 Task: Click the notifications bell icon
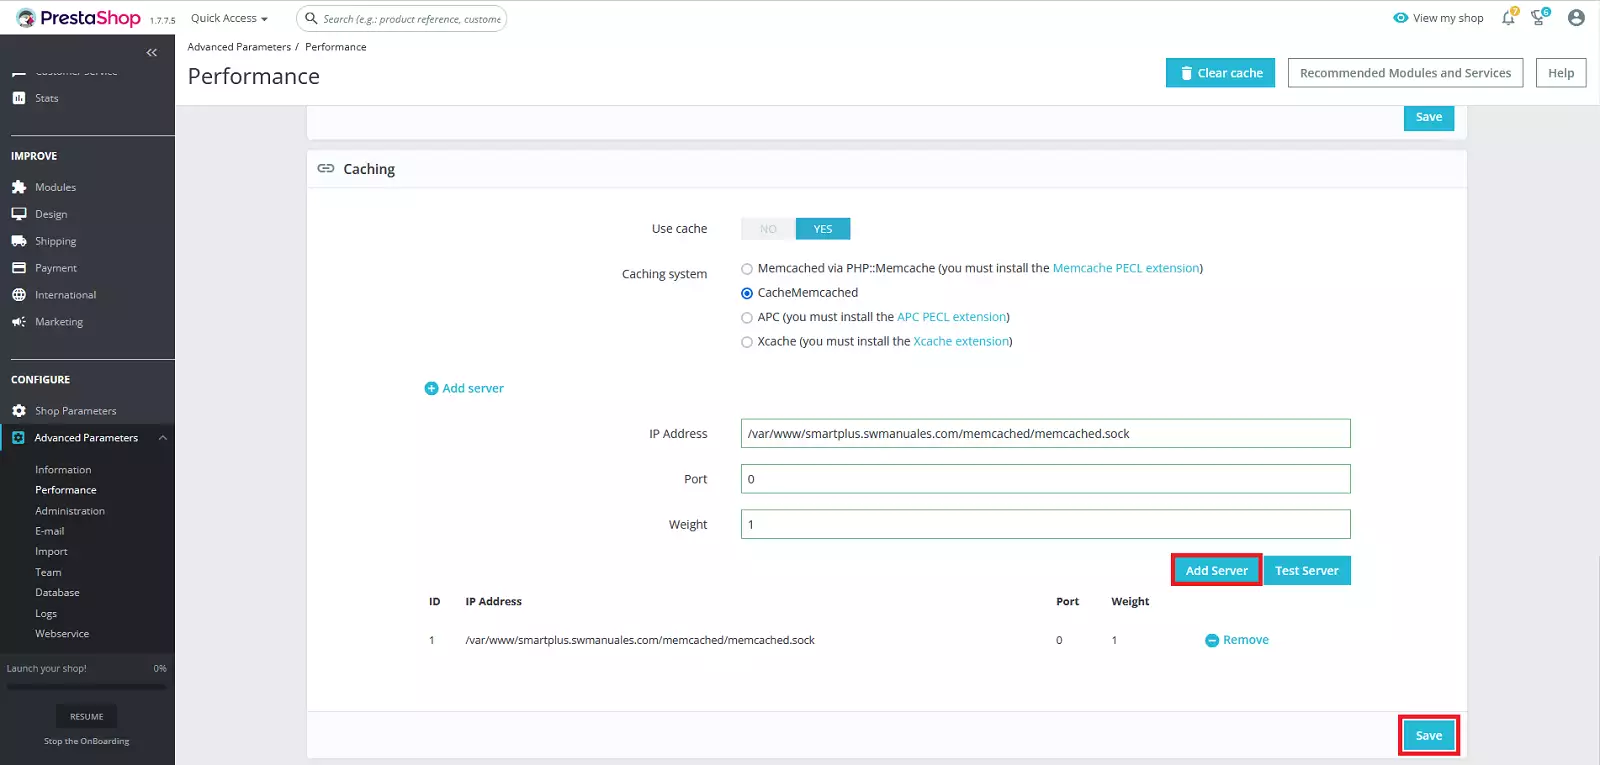[x=1507, y=18]
